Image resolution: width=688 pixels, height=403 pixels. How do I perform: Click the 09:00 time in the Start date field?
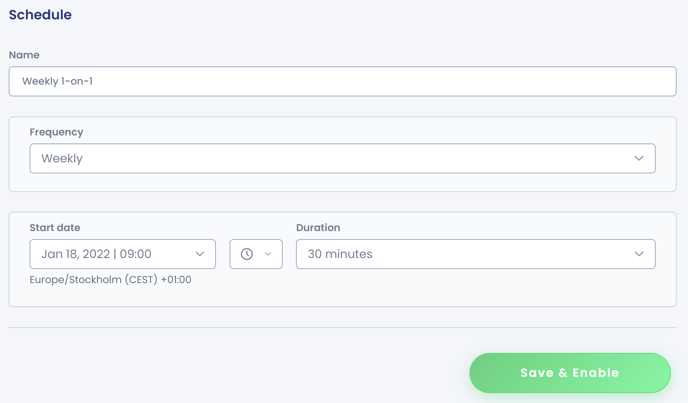click(136, 254)
